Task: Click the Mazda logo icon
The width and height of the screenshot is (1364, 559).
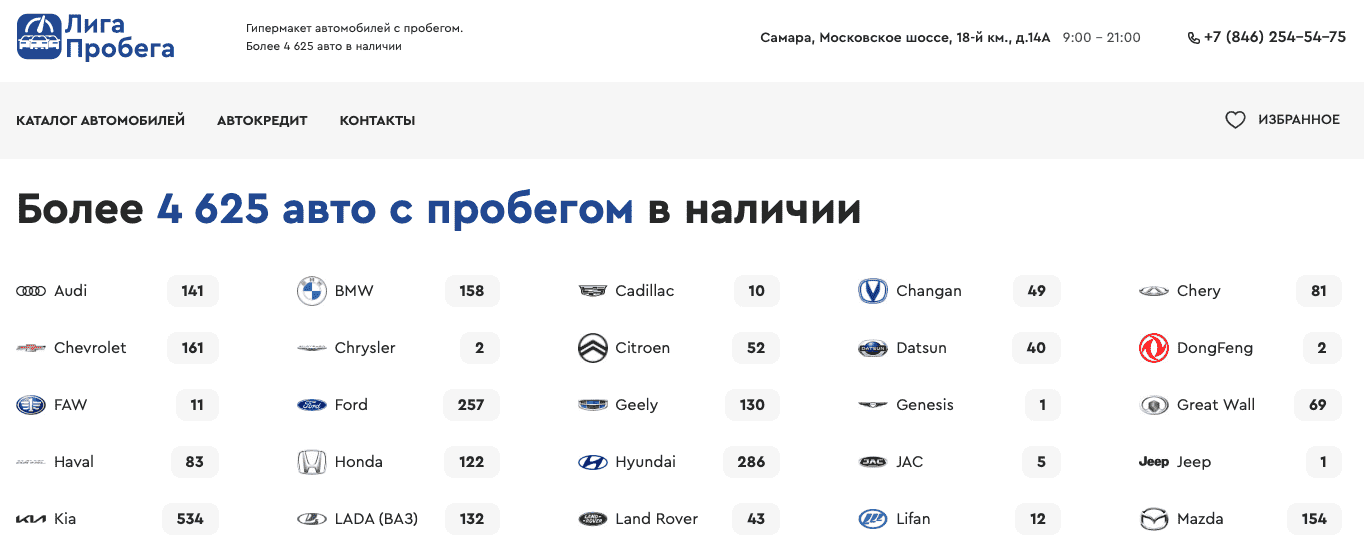Action: pyautogui.click(x=1154, y=519)
